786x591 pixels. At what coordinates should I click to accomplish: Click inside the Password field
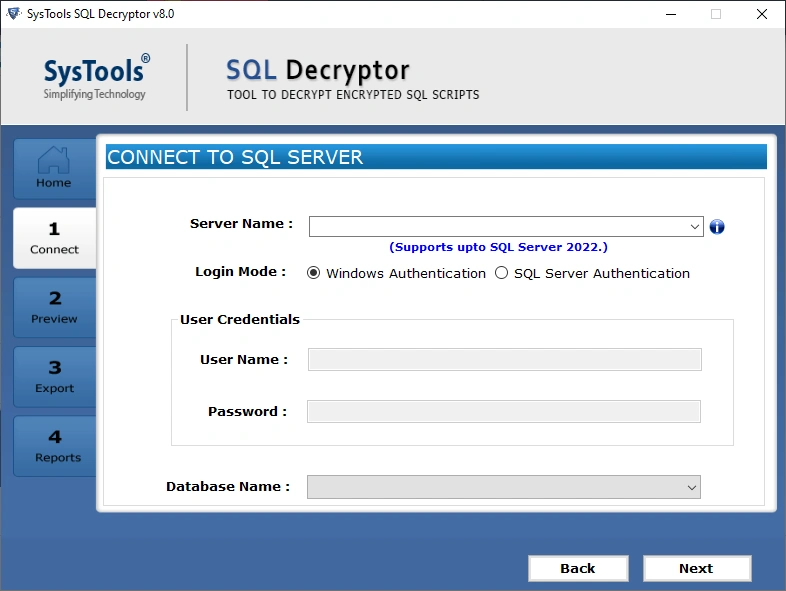point(504,412)
